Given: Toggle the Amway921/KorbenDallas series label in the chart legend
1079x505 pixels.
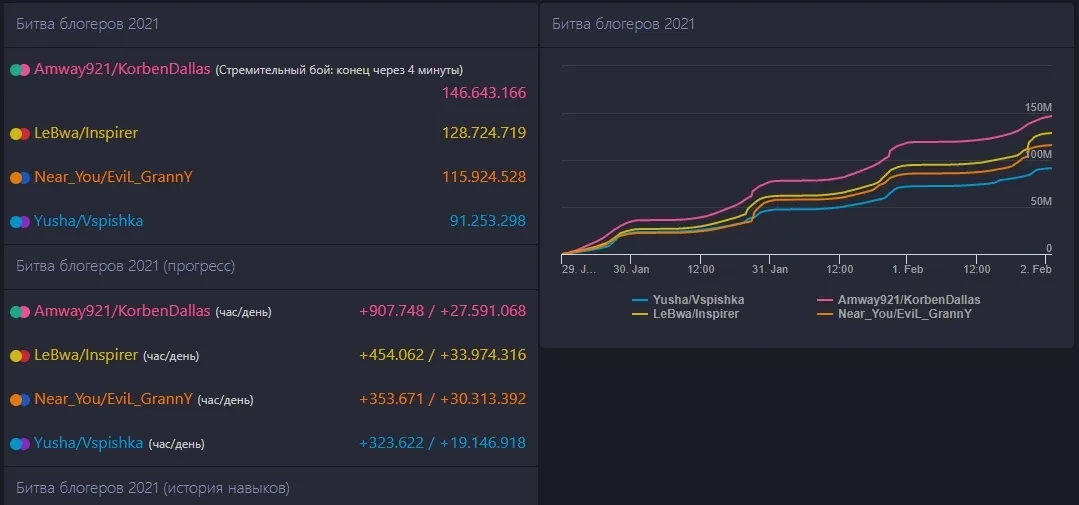Looking at the screenshot, I should 909,299.
